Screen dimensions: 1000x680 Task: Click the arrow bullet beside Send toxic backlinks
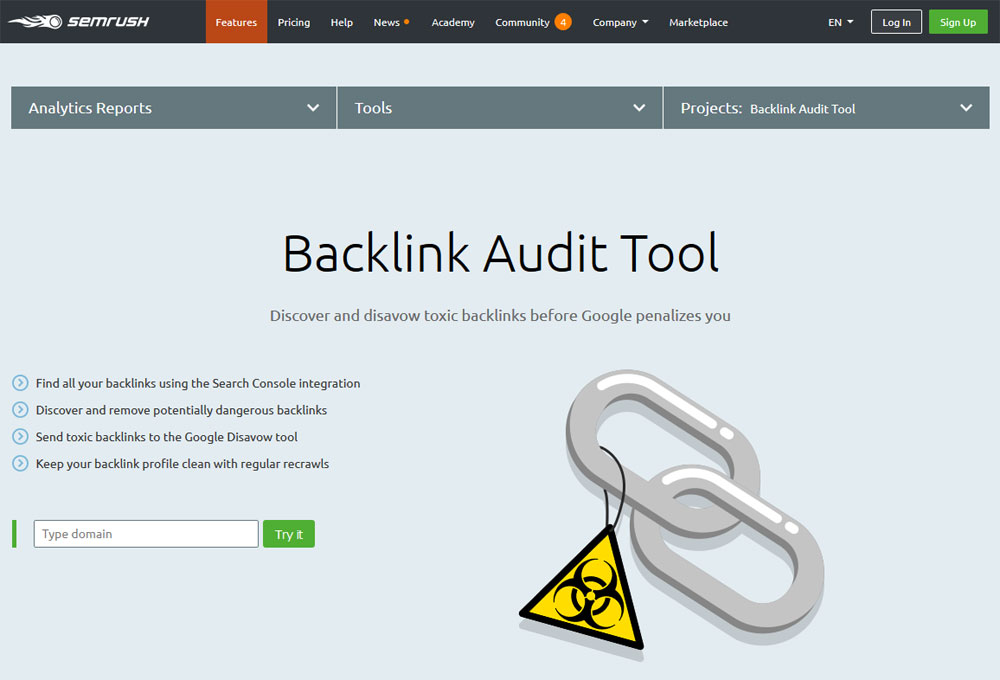20,436
